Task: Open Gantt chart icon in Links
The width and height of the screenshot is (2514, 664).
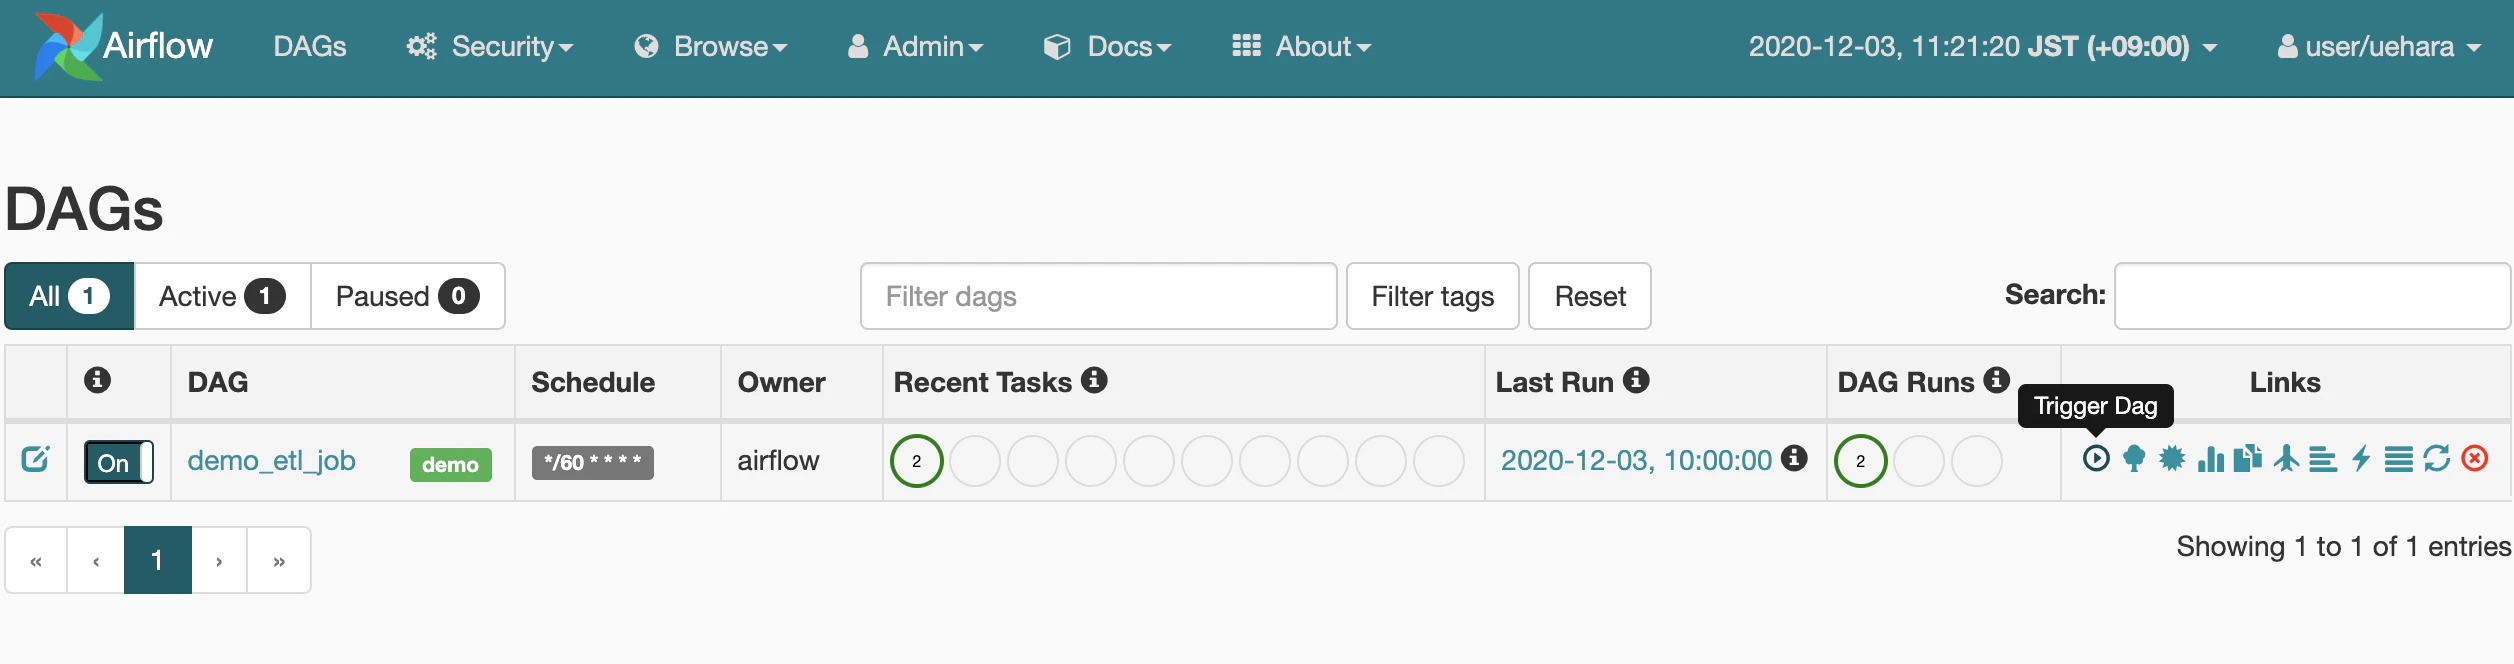Action: [x=2323, y=460]
